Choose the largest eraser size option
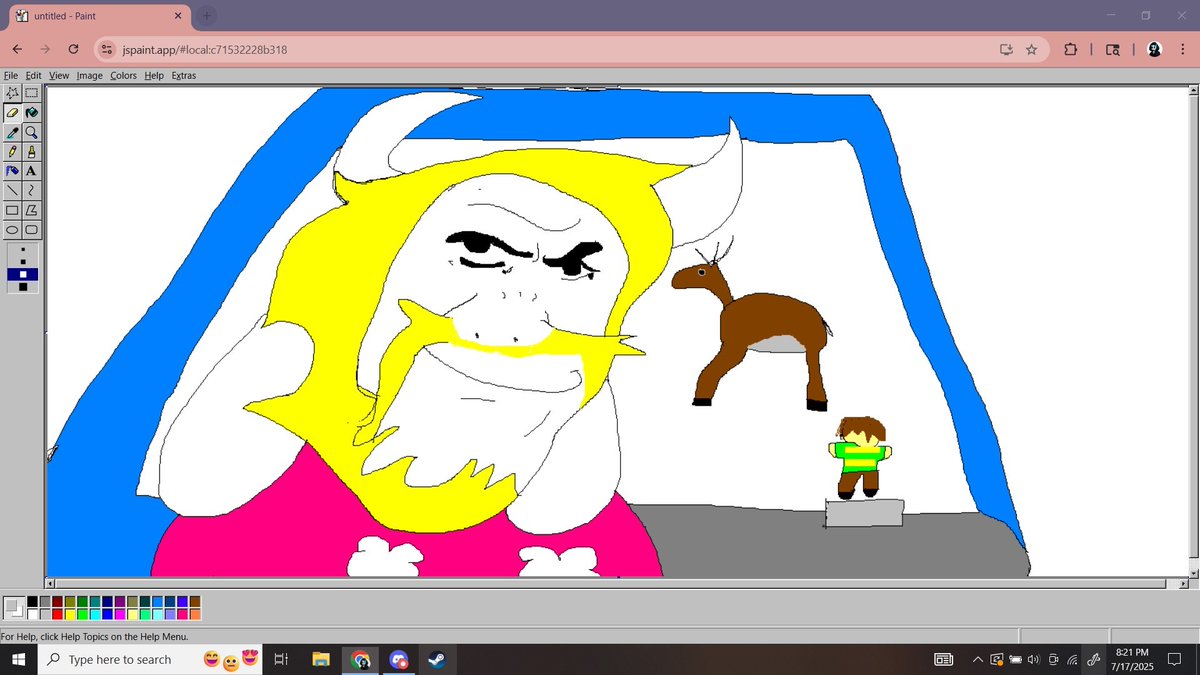 (22, 287)
